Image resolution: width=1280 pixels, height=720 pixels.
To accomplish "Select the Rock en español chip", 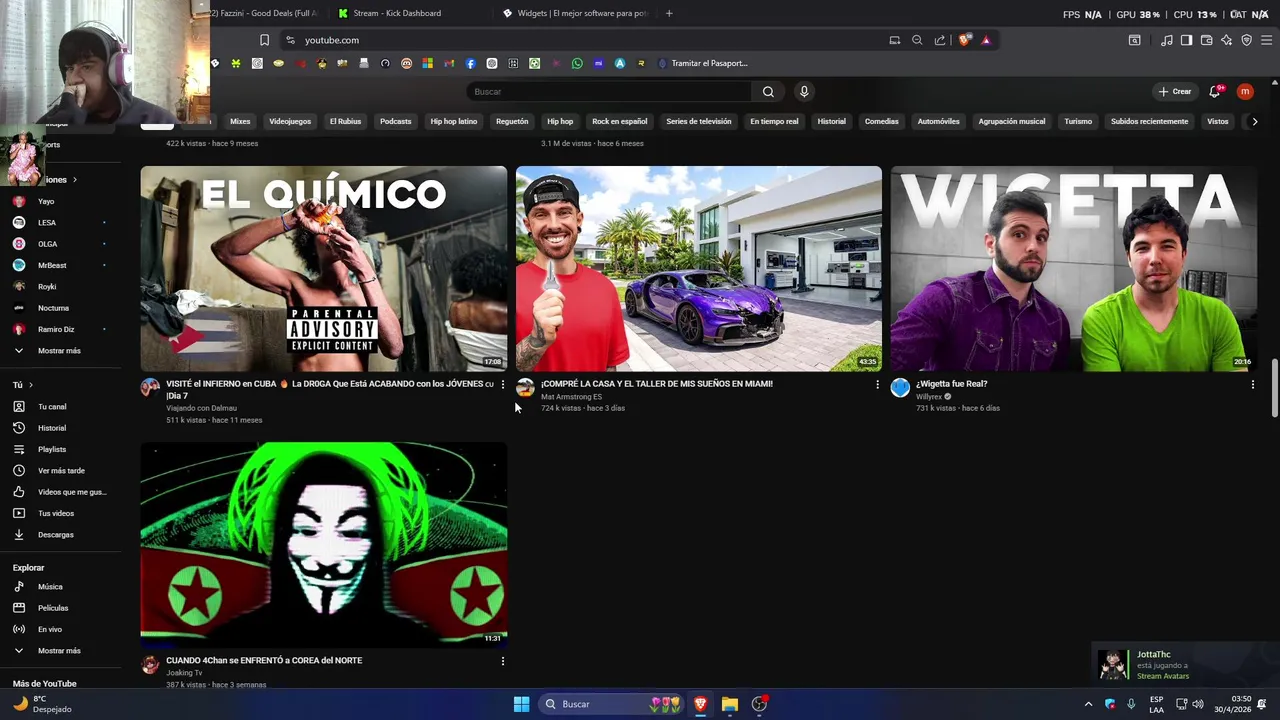I will point(620,121).
